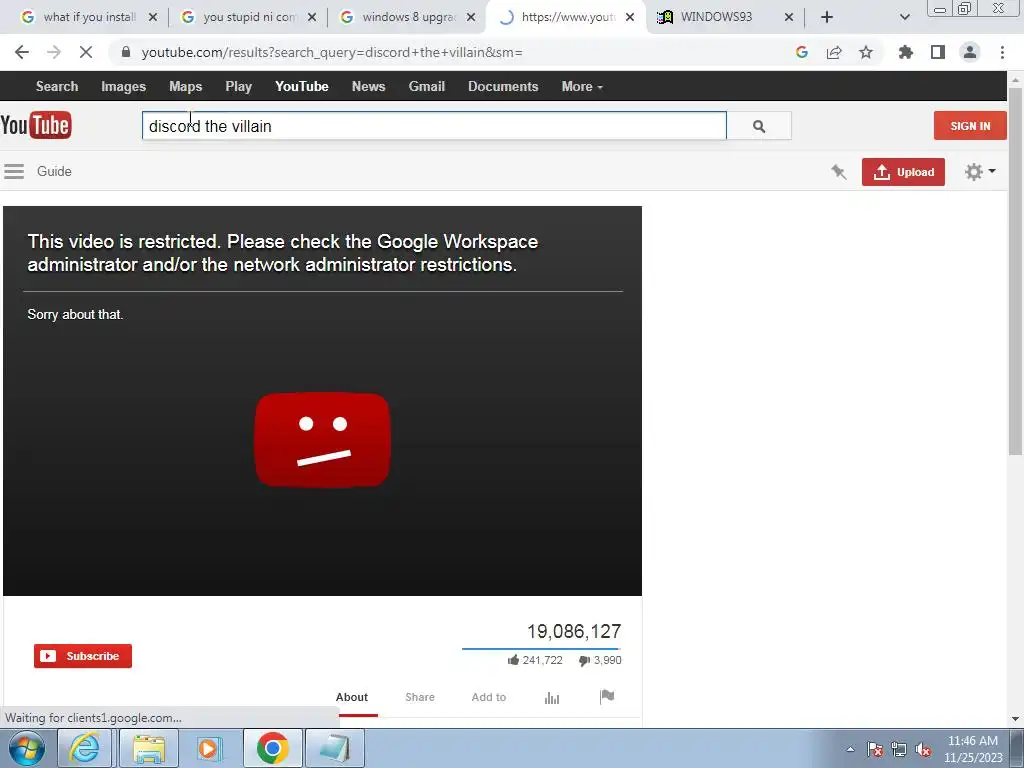Close the 'windows 8 upgrac' tab
The image size is (1024, 768).
tap(471, 17)
